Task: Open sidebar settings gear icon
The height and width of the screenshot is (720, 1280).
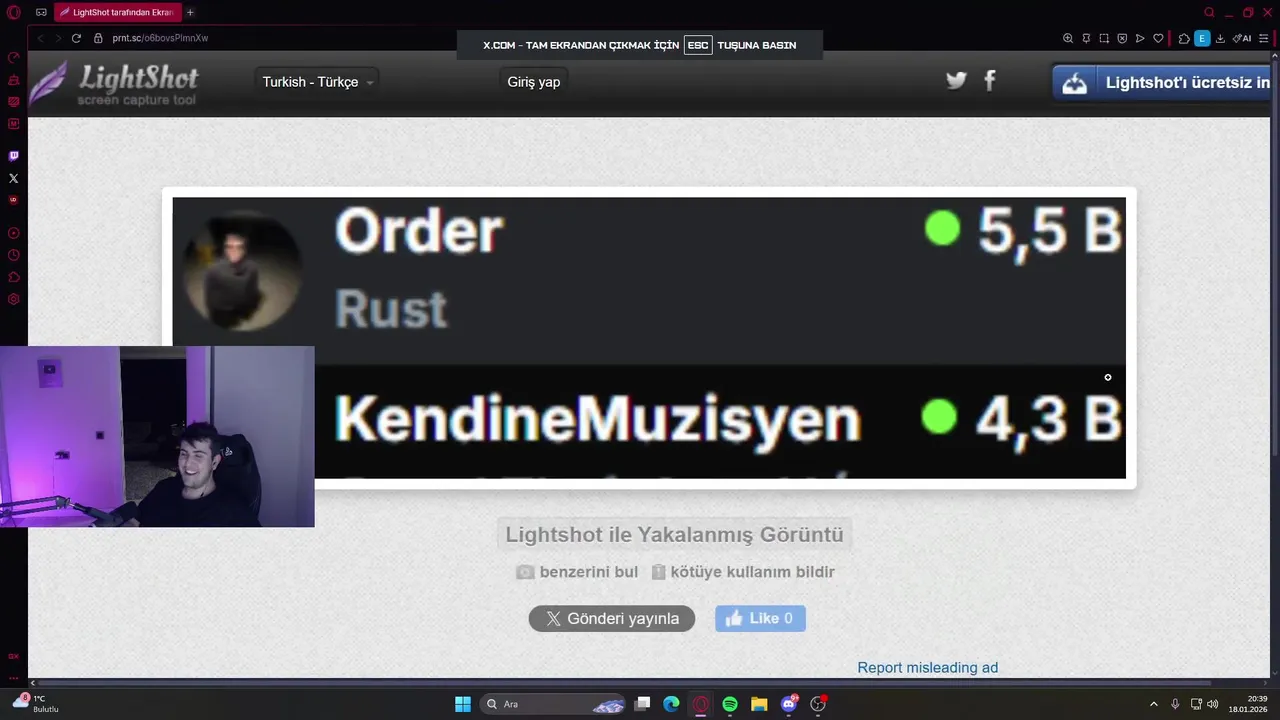Action: (13, 299)
